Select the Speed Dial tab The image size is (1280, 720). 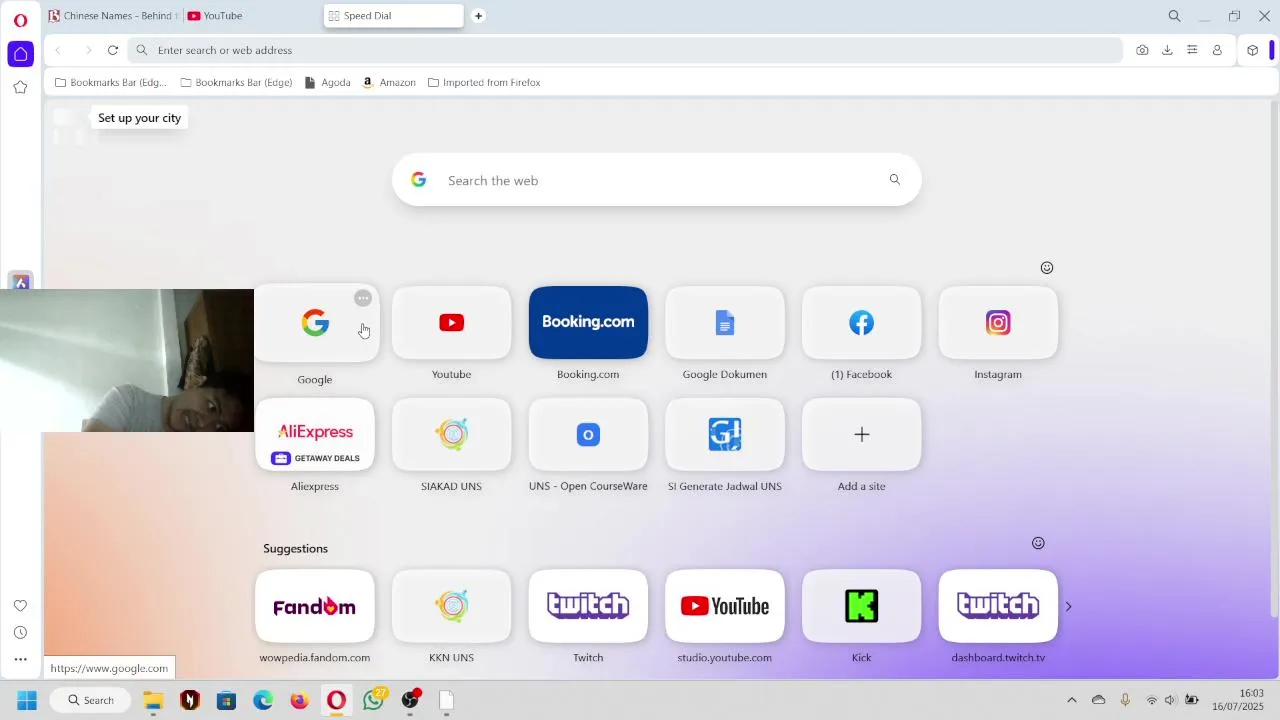pyautogui.click(x=393, y=16)
